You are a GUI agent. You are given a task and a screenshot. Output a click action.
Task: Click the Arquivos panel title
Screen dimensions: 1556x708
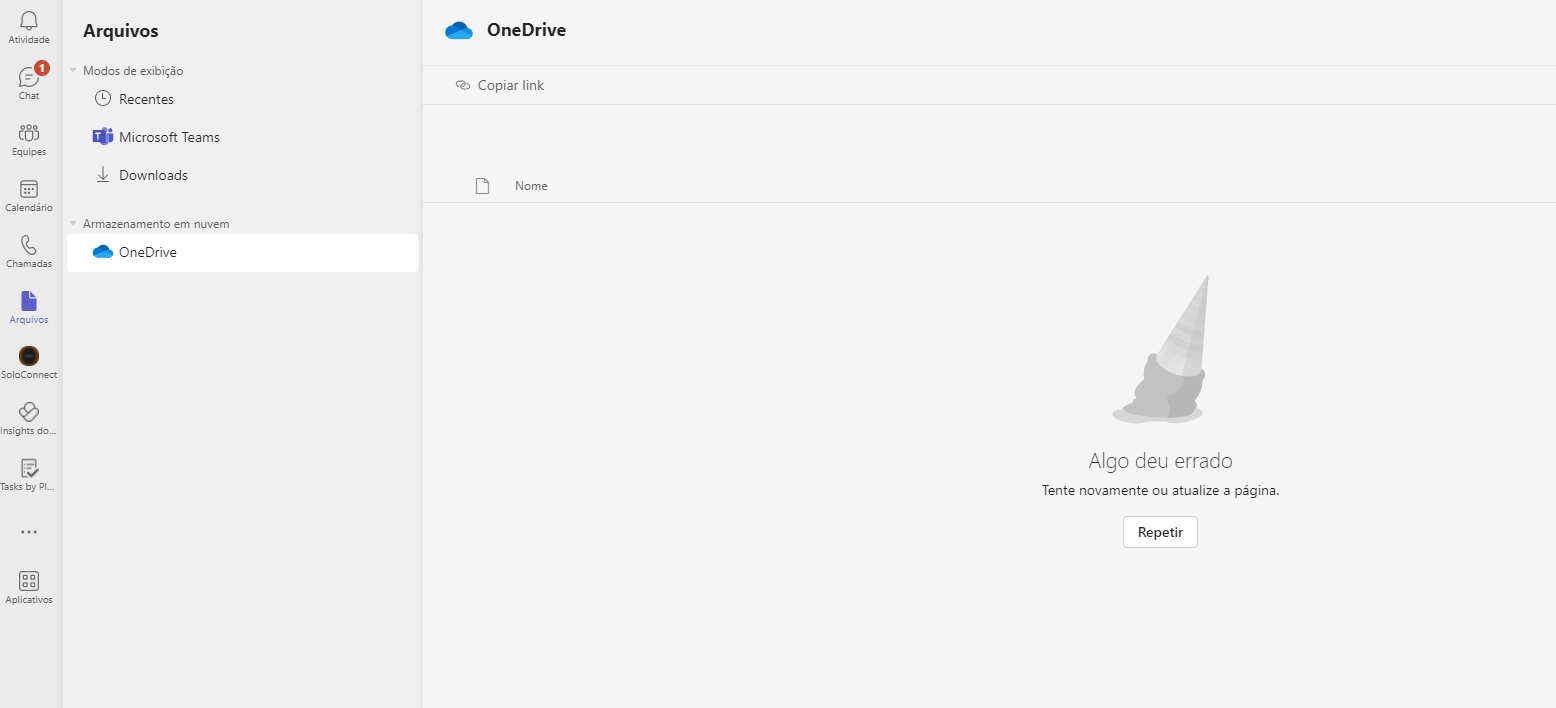tap(121, 31)
